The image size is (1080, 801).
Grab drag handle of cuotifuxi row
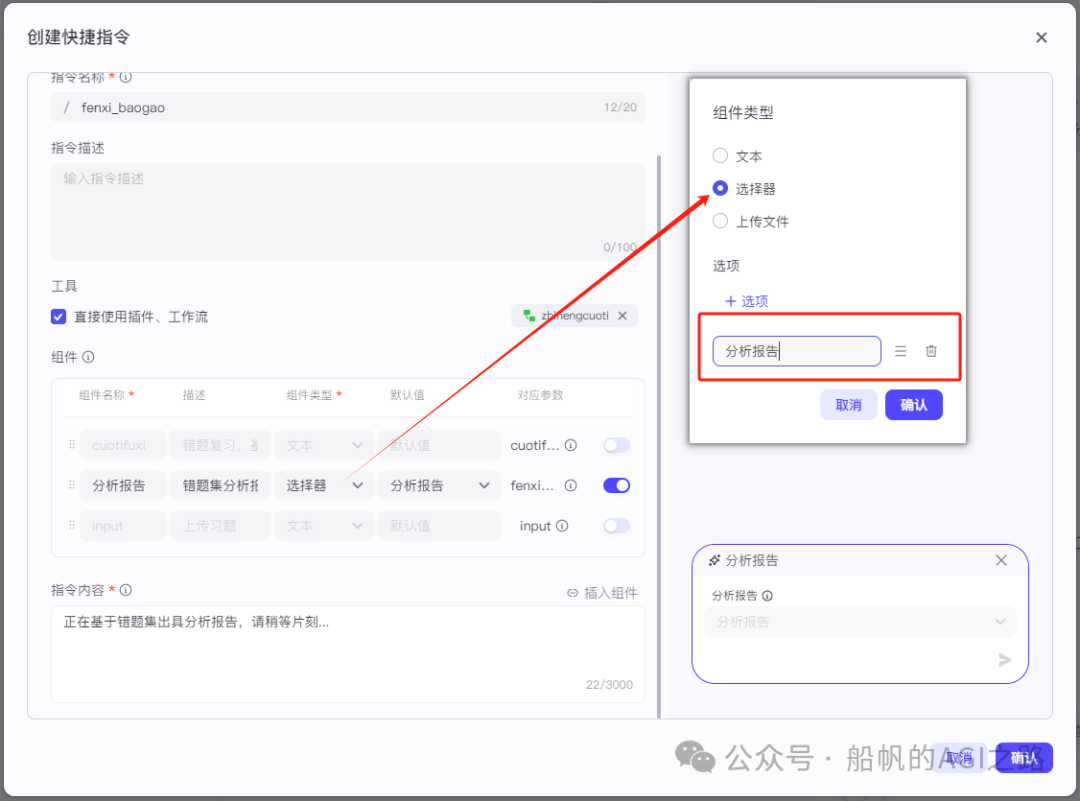tap(72, 445)
